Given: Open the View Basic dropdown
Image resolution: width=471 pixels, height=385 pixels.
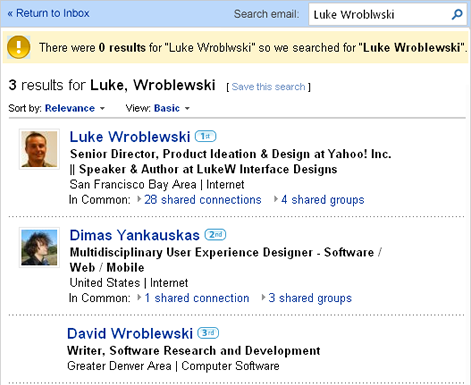Looking at the screenshot, I should 172,108.
